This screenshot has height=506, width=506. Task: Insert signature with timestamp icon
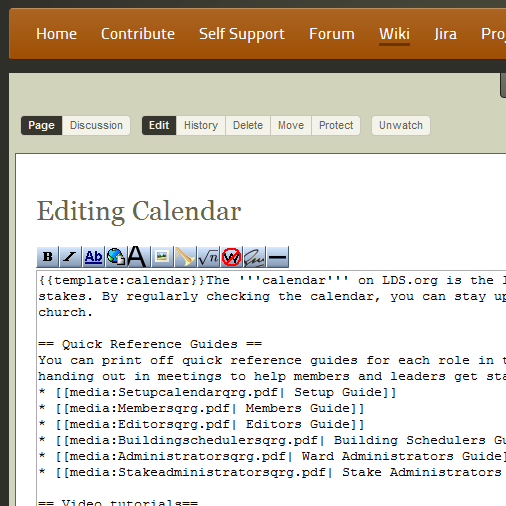click(x=254, y=257)
